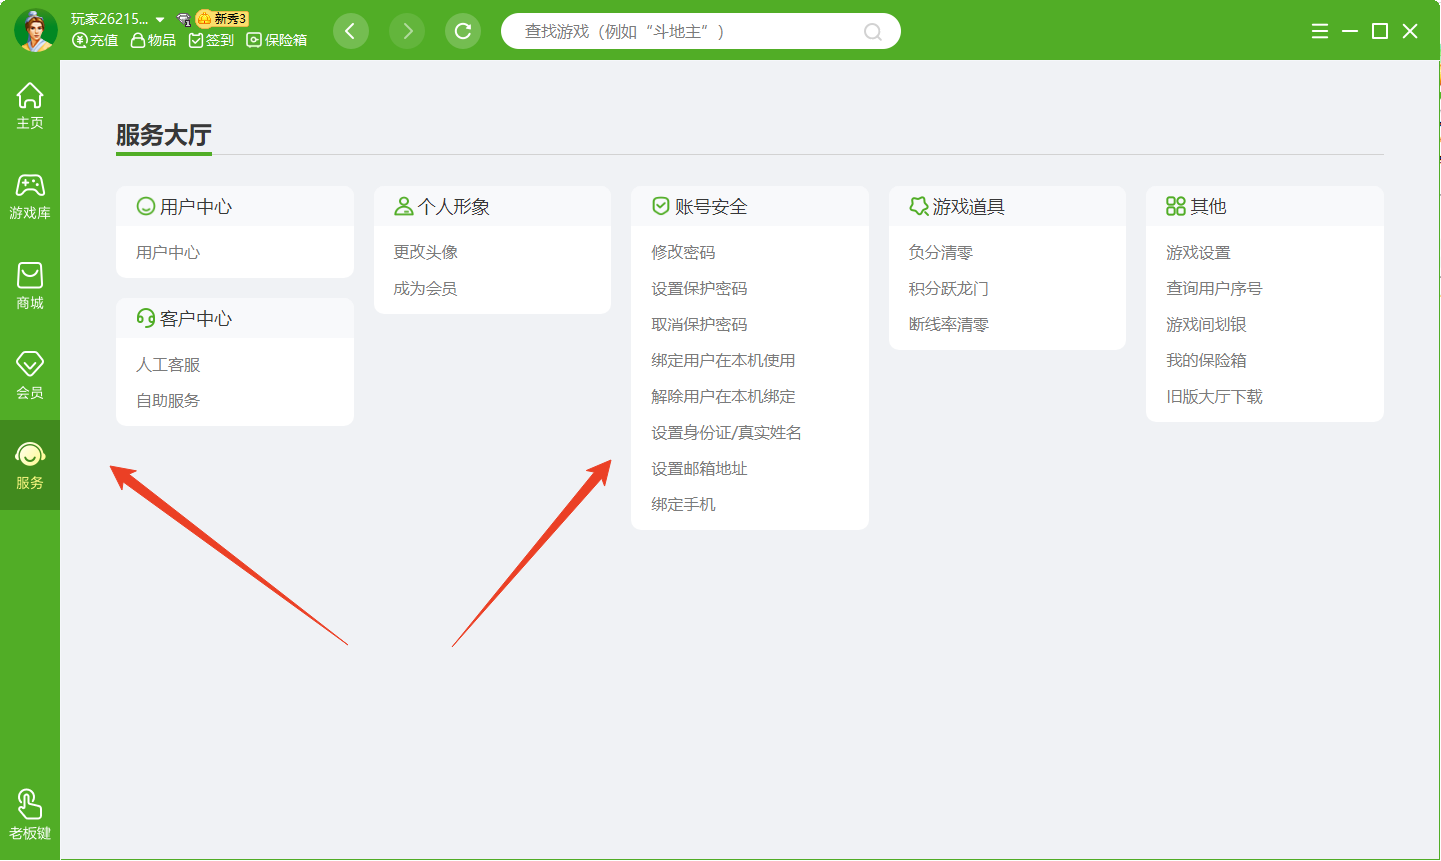Open 设置保护密码 link
The height and width of the screenshot is (861, 1441).
pyautogui.click(x=699, y=289)
